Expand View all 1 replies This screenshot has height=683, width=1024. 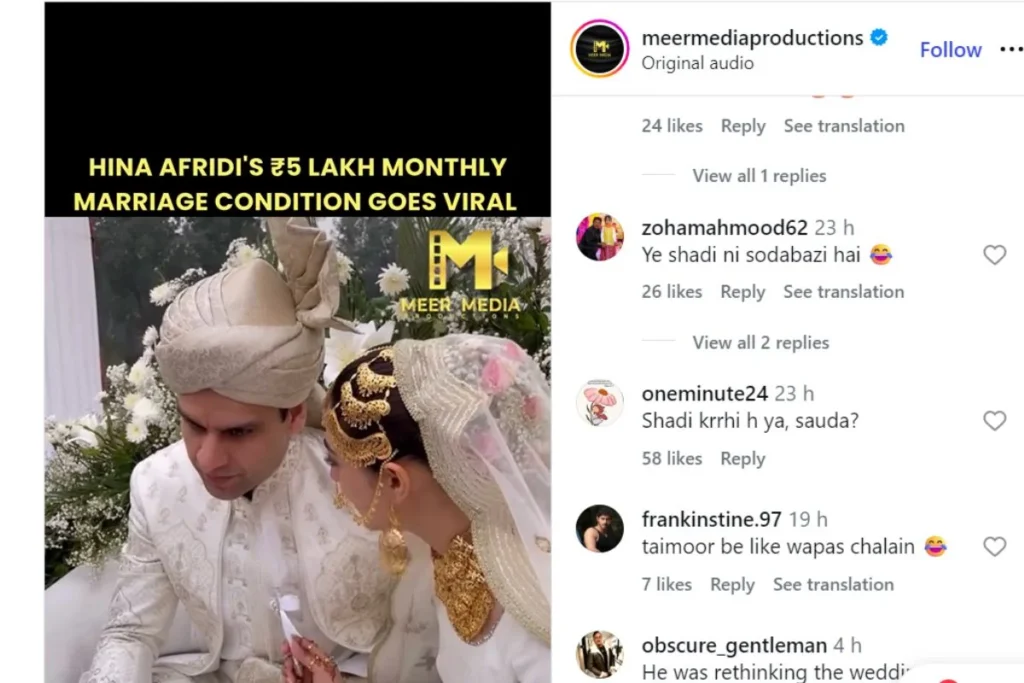759,176
